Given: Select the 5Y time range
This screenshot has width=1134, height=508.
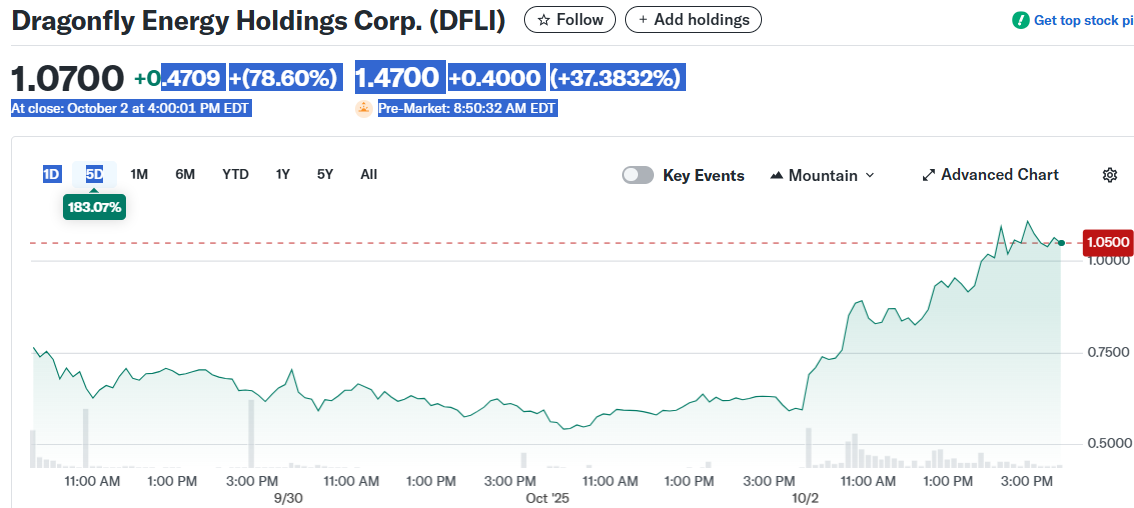Looking at the screenshot, I should click(325, 174).
